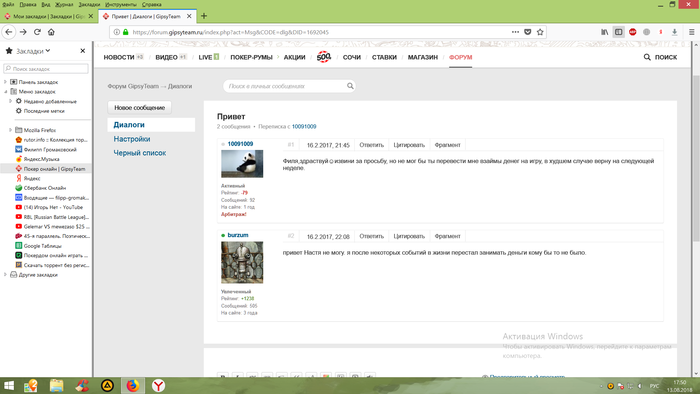Open File Explorer from taskbar
700x394 pixels.
click(x=57, y=386)
